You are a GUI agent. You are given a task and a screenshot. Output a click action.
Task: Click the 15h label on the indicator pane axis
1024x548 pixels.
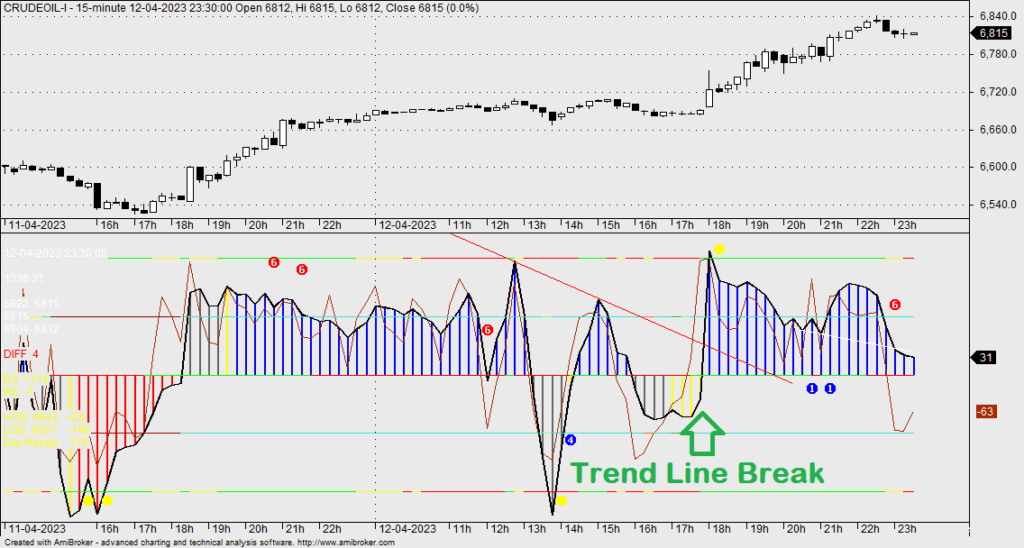(611, 528)
